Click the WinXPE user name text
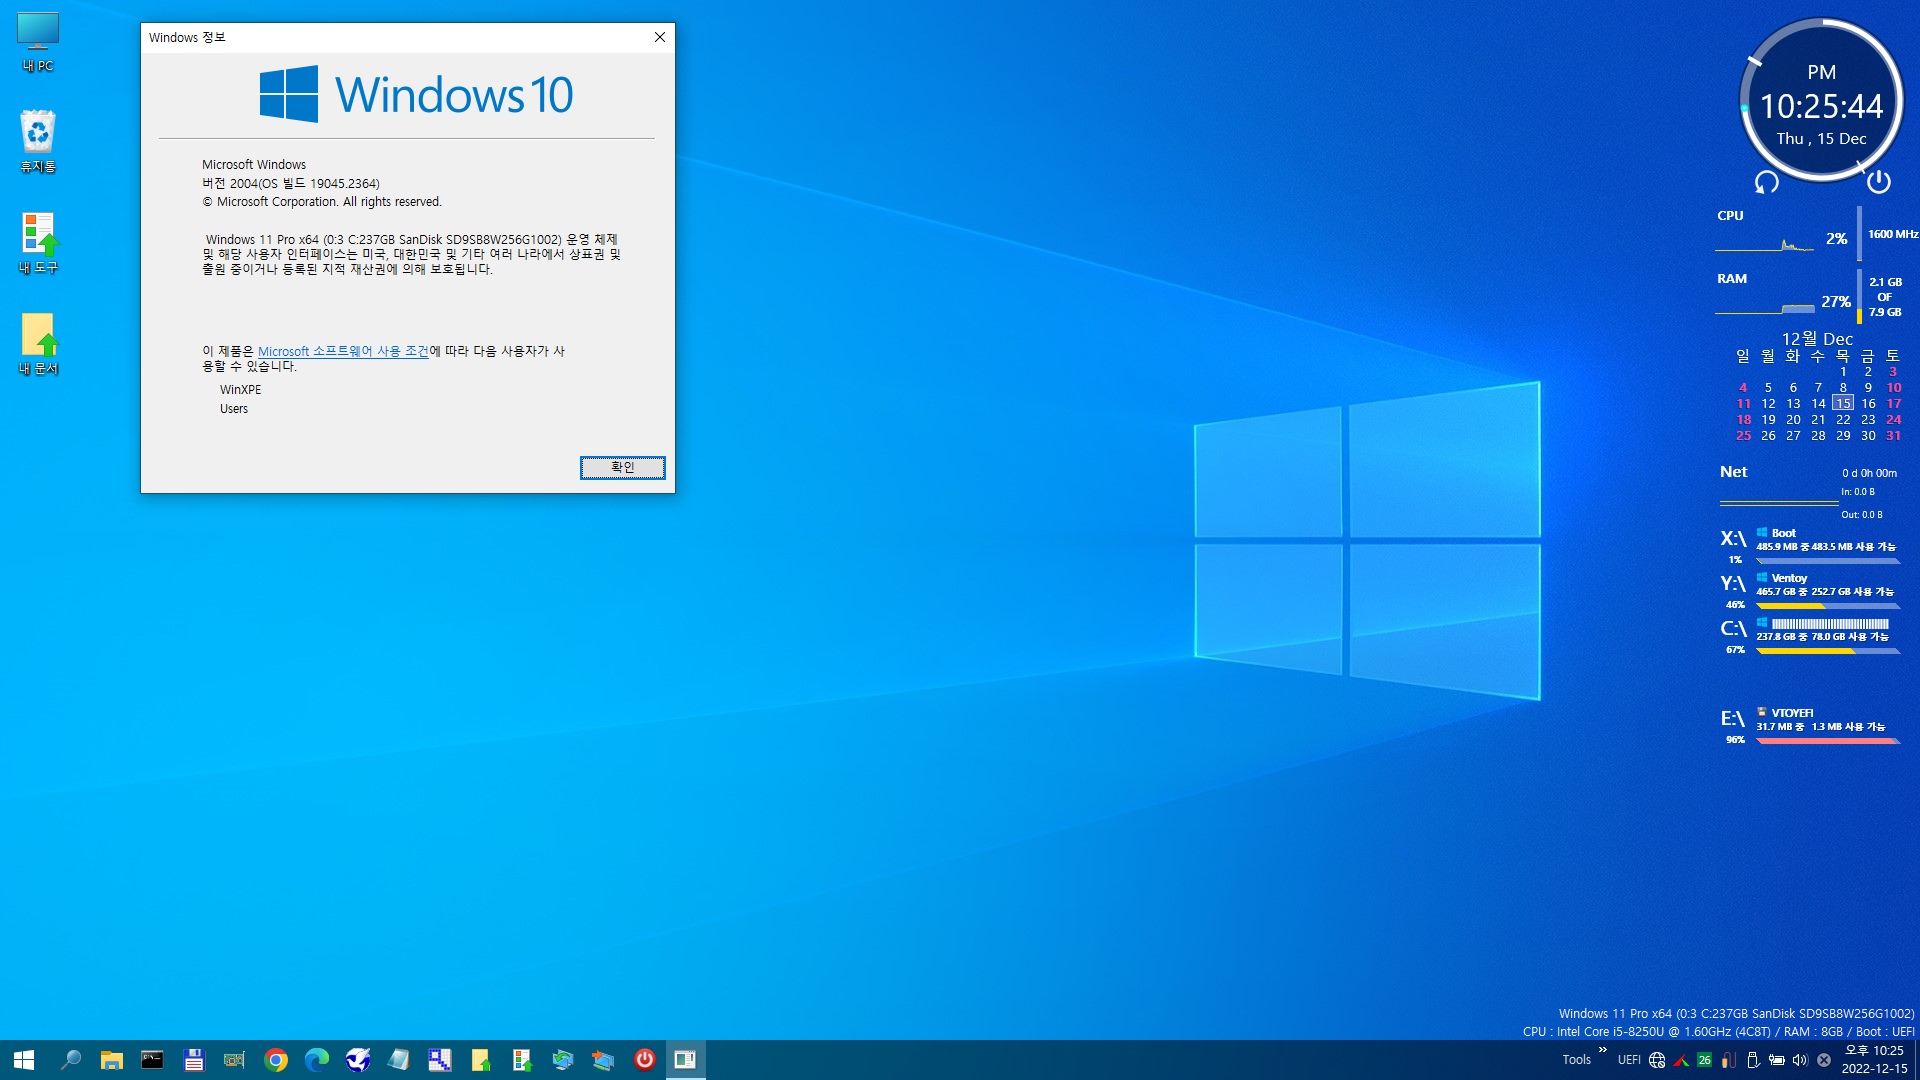Image resolution: width=1920 pixels, height=1080 pixels. point(241,390)
